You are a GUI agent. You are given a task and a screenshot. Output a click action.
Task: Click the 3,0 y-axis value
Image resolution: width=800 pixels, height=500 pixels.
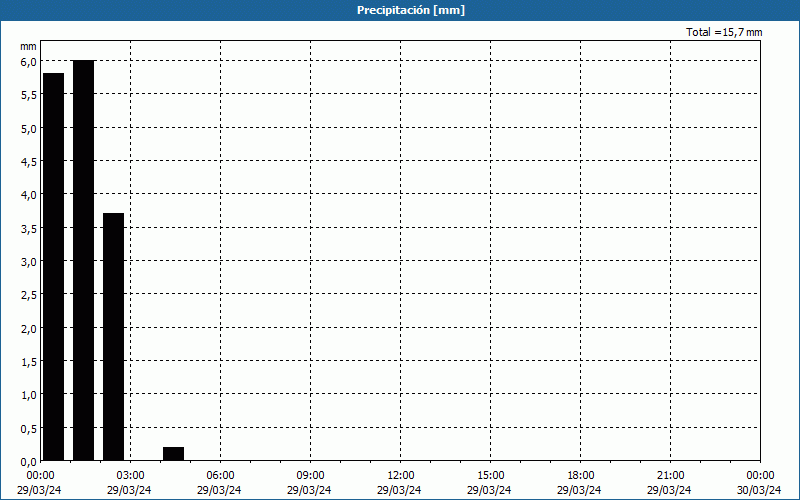(x=29, y=262)
